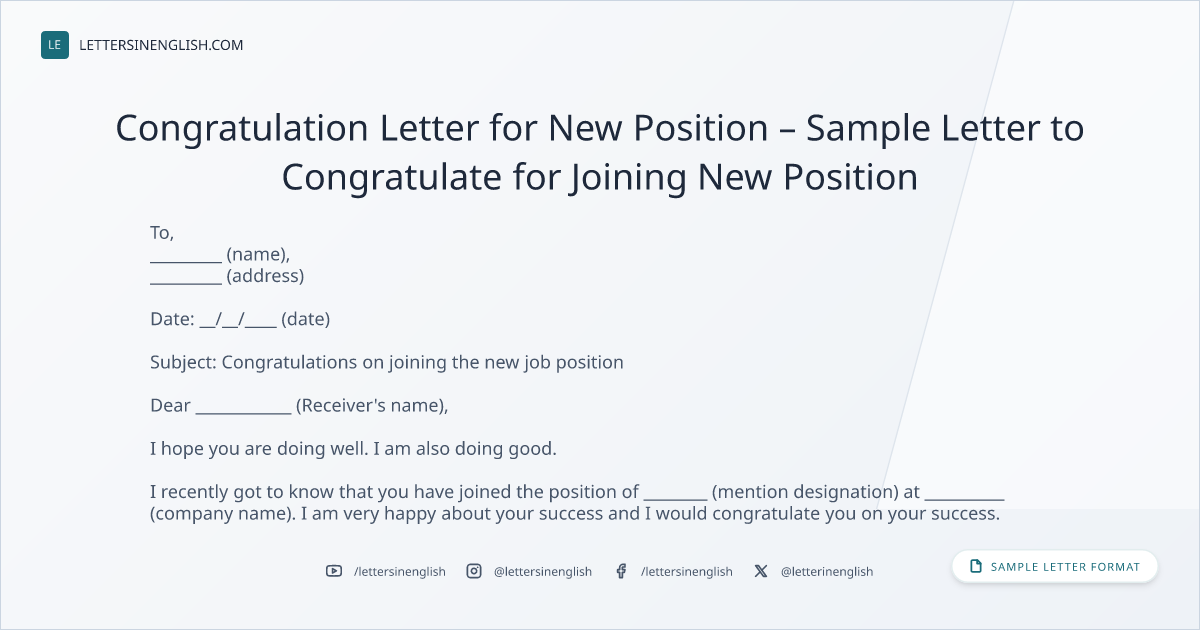The width and height of the screenshot is (1200, 630).
Task: Click the X (Twitter) icon
Action: coord(761,571)
